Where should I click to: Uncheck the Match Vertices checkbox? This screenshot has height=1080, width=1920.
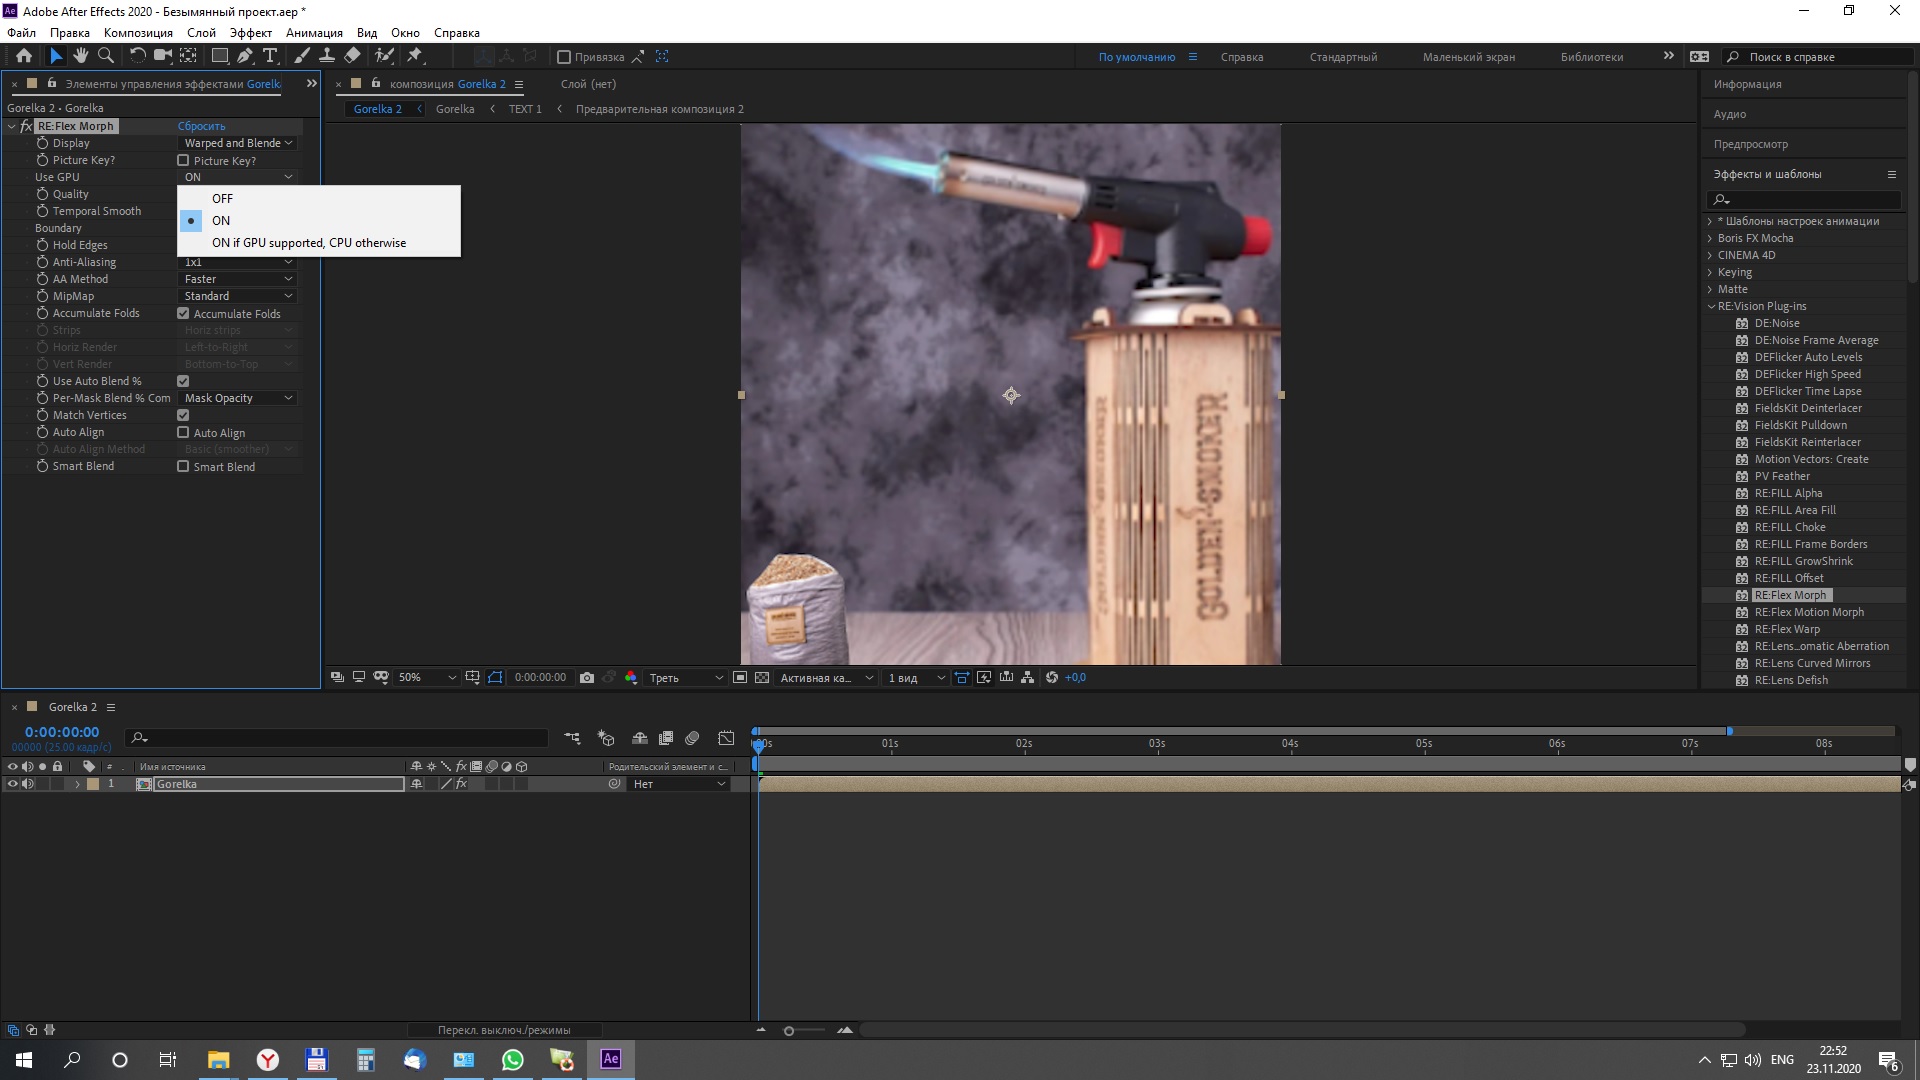tap(183, 415)
